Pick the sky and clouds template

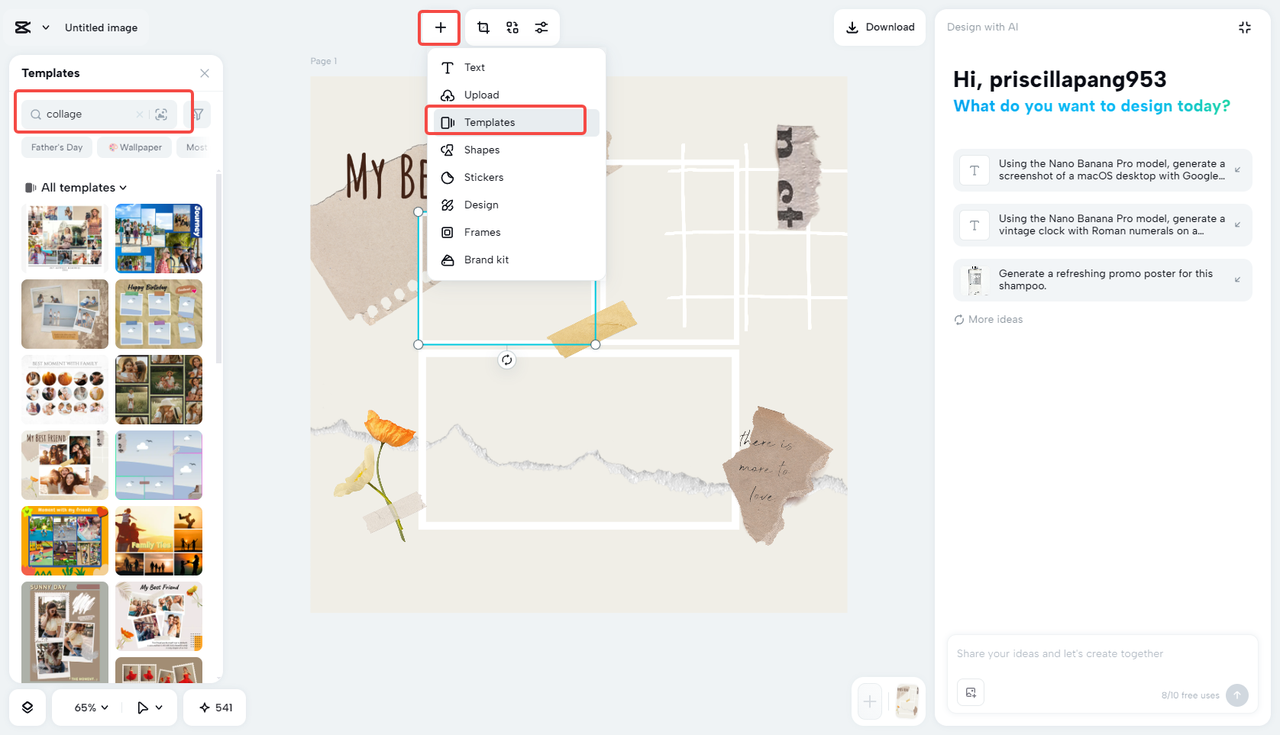pos(158,465)
